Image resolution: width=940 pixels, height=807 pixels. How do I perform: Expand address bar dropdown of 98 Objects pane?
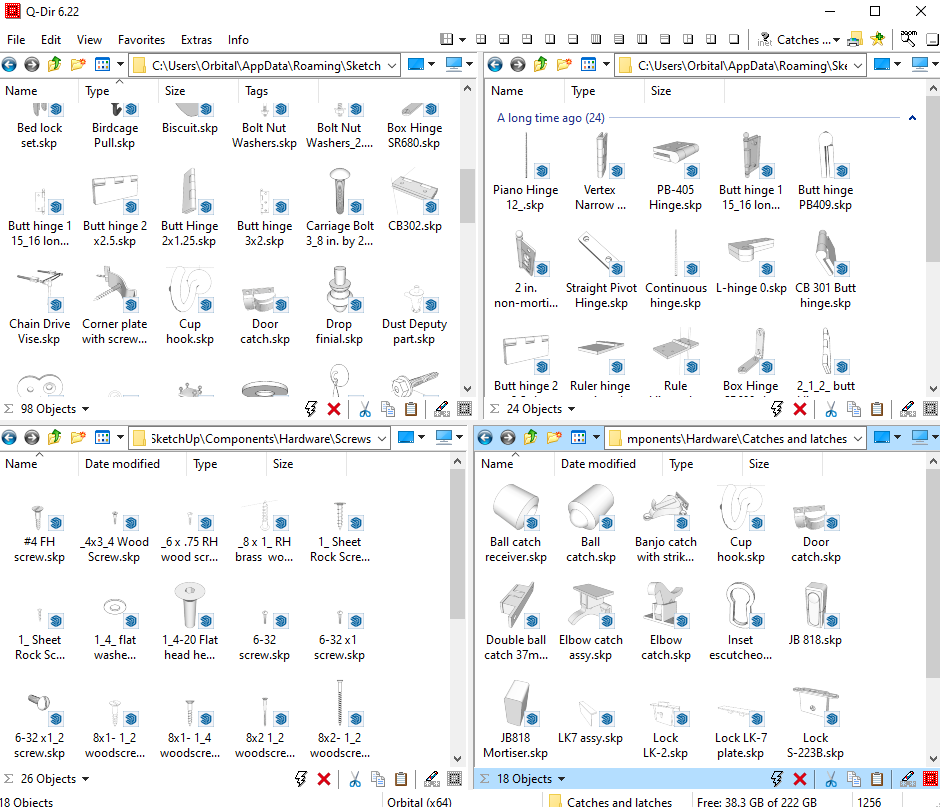click(392, 65)
